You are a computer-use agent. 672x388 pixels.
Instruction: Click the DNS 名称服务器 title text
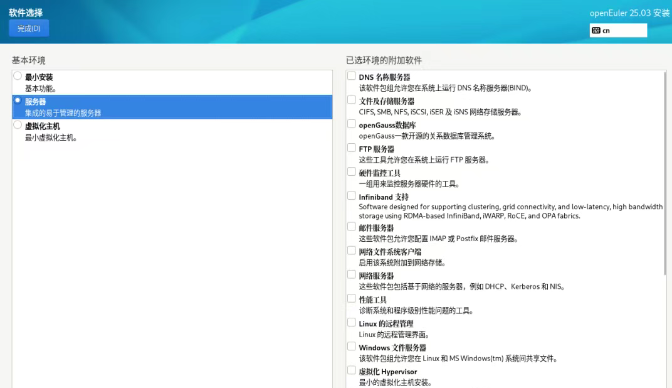(384, 77)
